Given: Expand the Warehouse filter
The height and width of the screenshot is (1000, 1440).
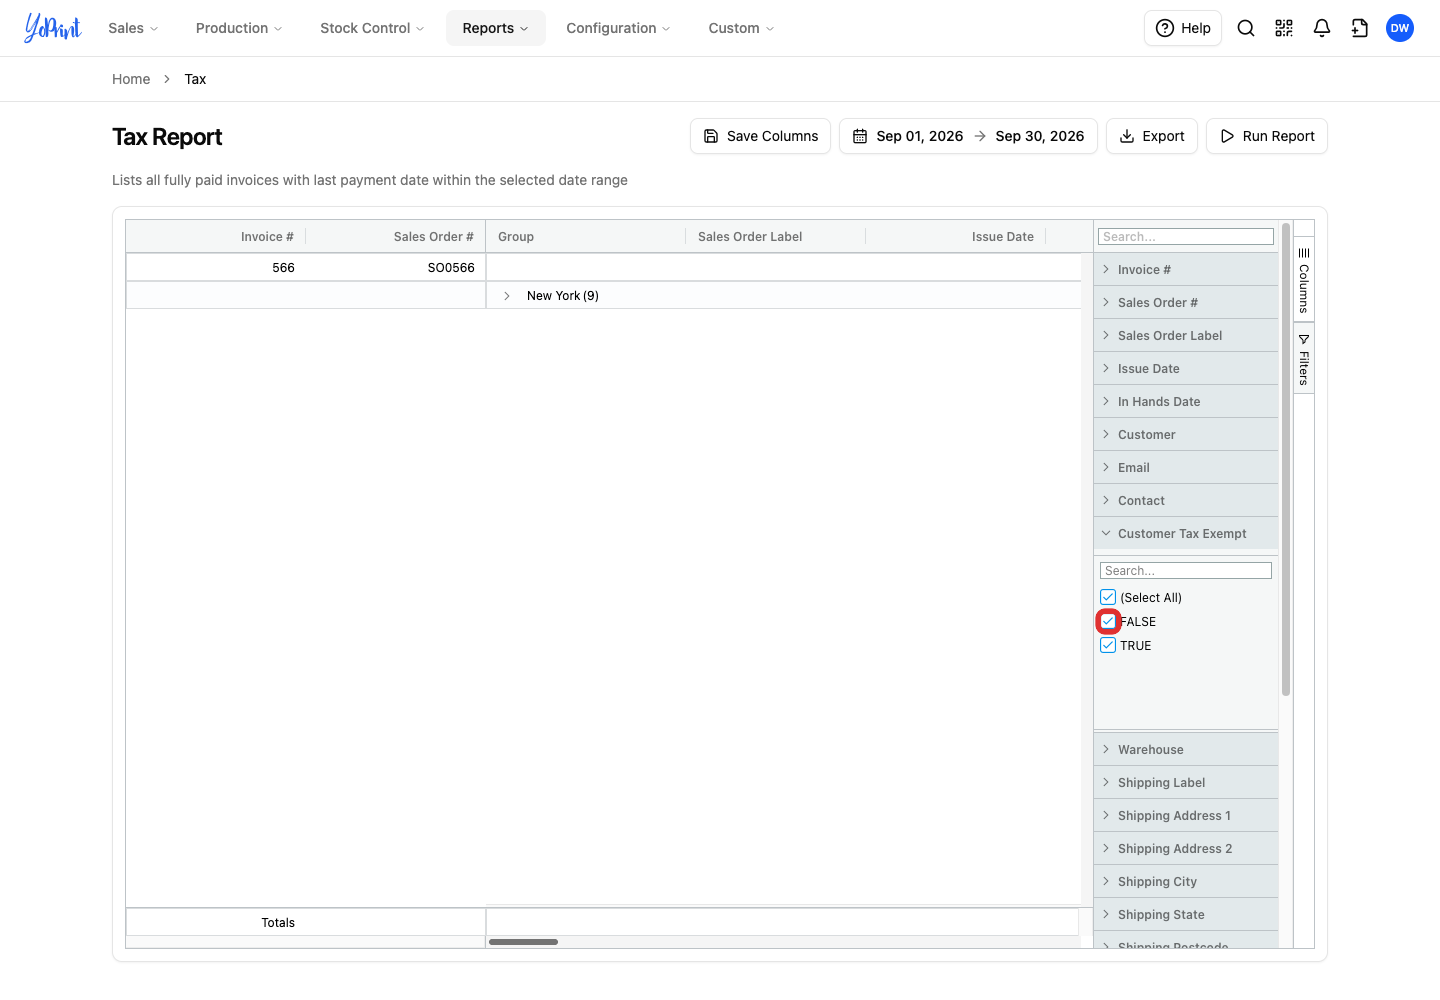Looking at the screenshot, I should pyautogui.click(x=1186, y=750).
